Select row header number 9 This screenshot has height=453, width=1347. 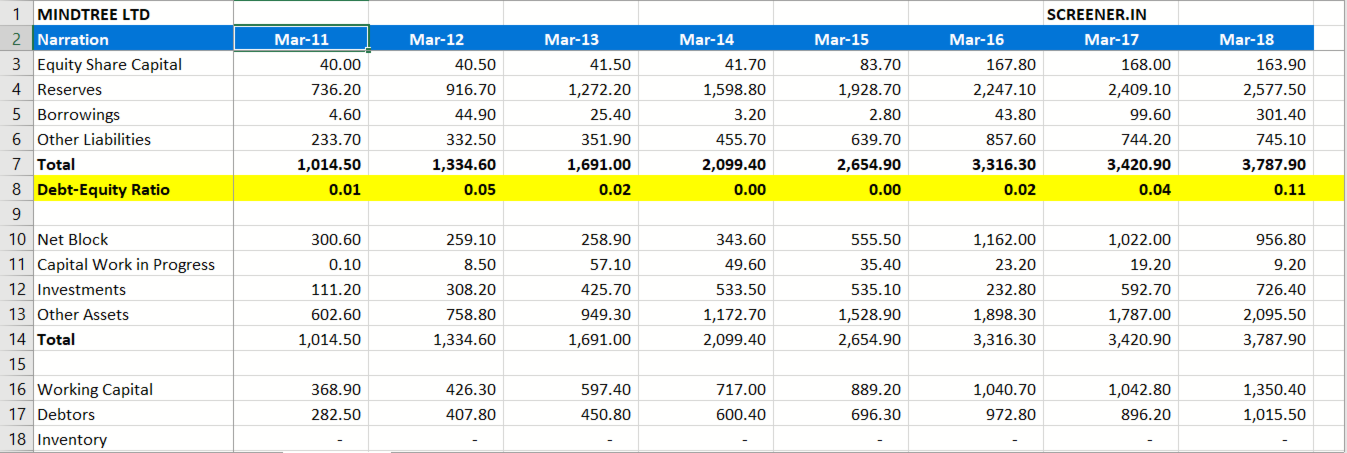[x=17, y=214]
